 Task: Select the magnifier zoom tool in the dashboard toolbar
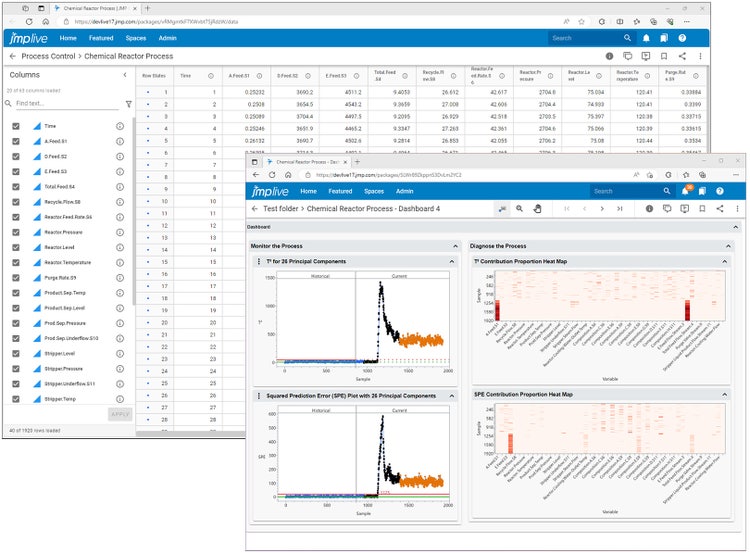pyautogui.click(x=519, y=209)
